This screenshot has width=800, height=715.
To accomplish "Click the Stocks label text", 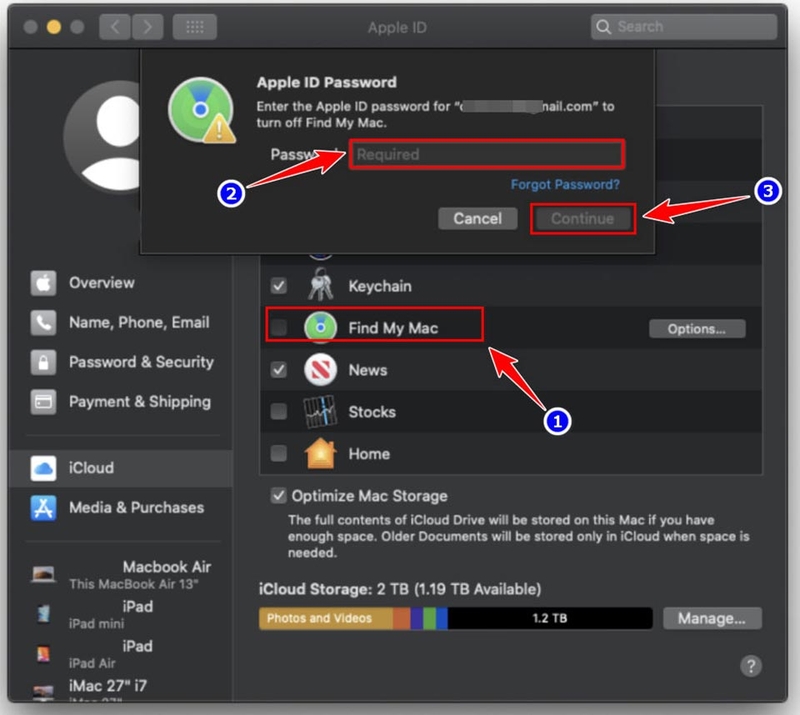I will (372, 412).
